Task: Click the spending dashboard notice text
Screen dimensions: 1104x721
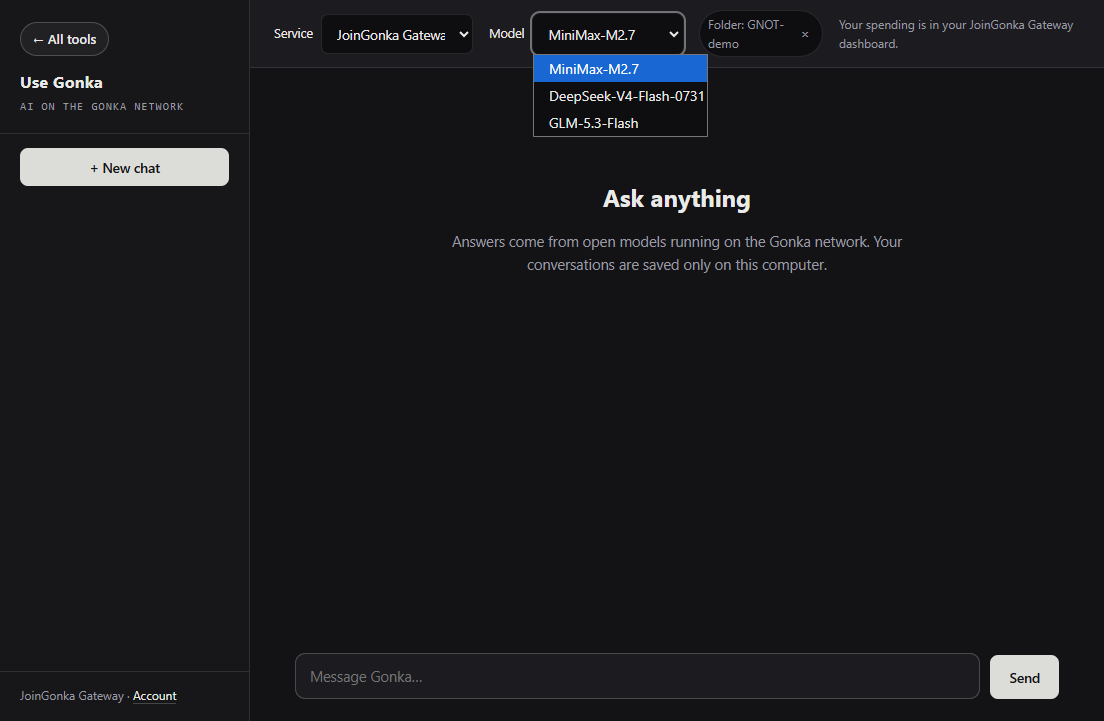Action: pyautogui.click(x=956, y=34)
